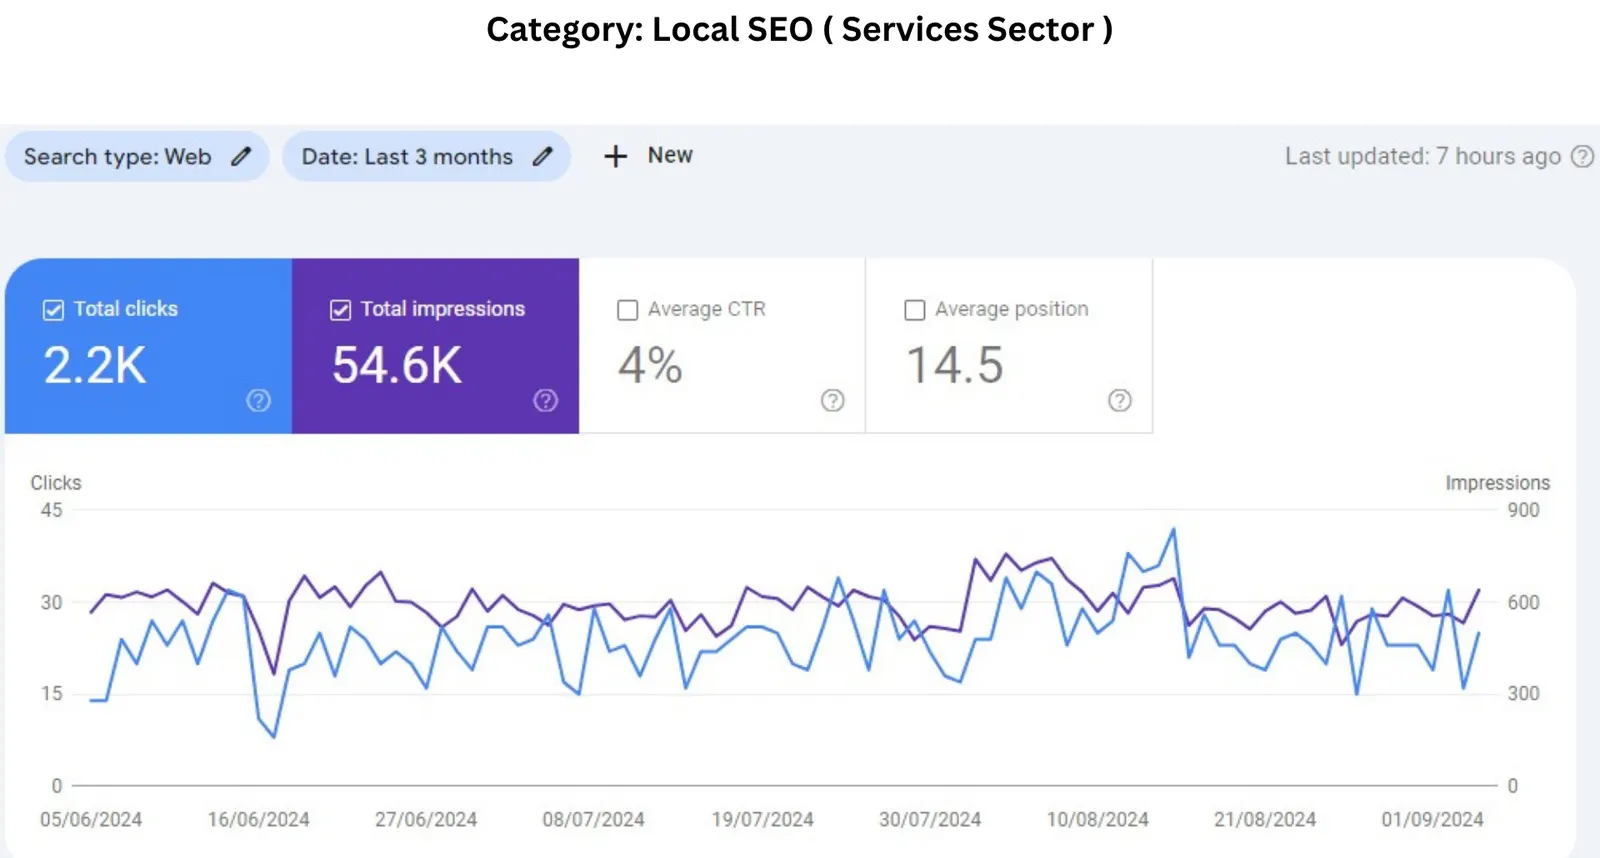This screenshot has height=858, width=1600.
Task: Enable the Average position checkbox
Action: pyautogui.click(x=915, y=310)
